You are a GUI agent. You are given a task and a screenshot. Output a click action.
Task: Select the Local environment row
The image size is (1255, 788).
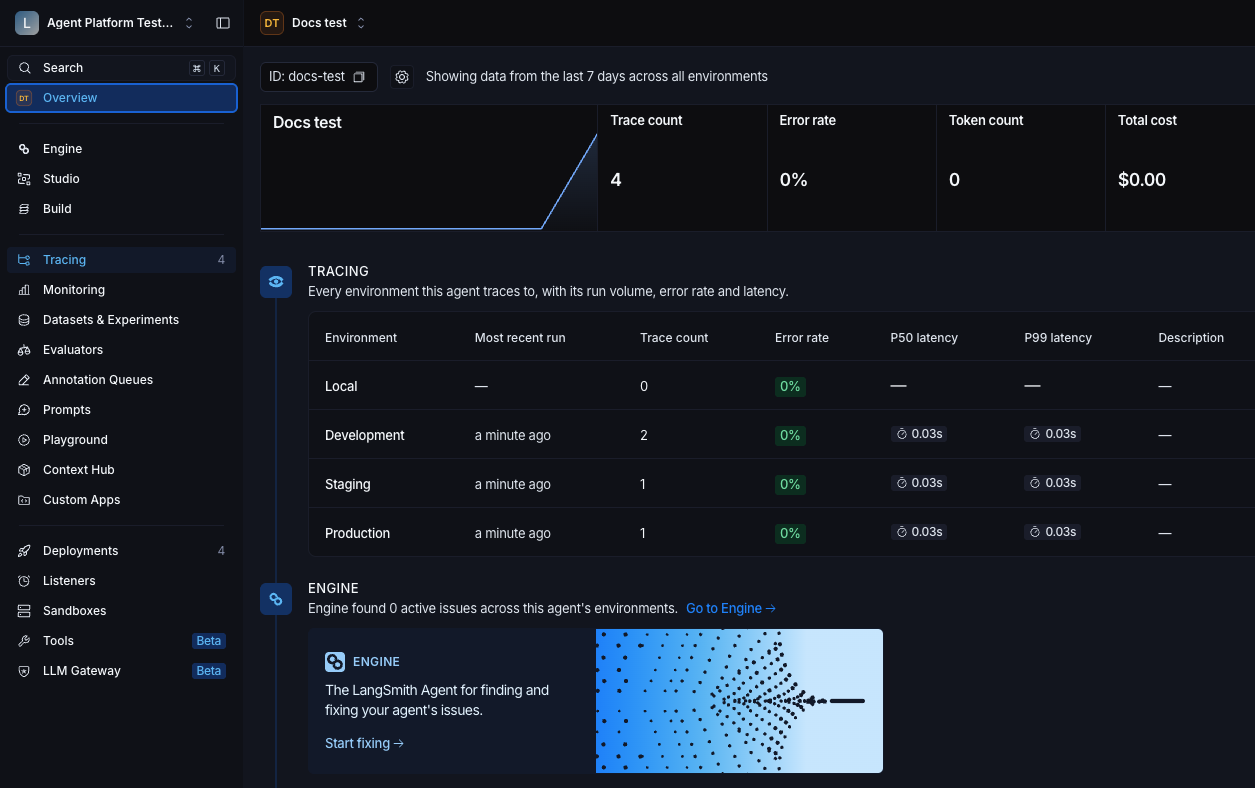[x=781, y=386]
